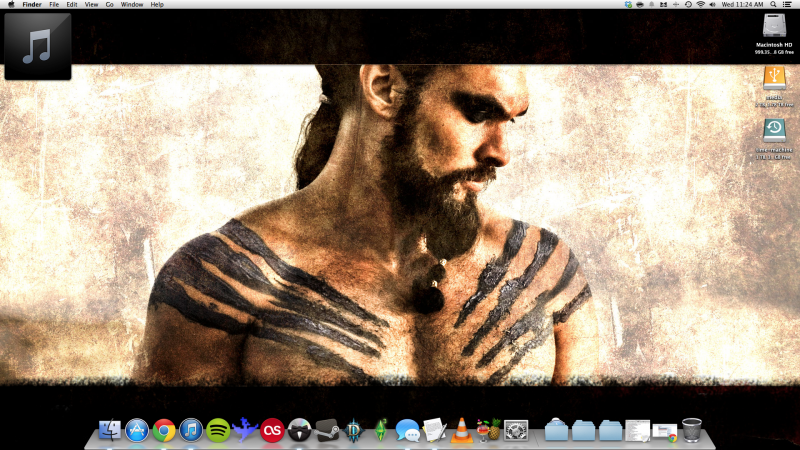Restore the minimized Chrome window thumbnail
Image resolution: width=800 pixels, height=450 pixels.
click(x=665, y=432)
